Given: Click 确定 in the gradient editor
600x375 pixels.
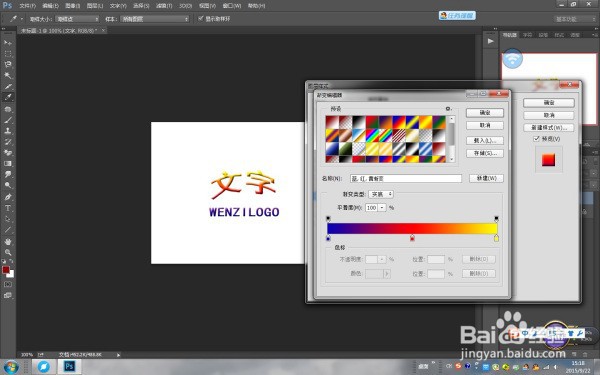Looking at the screenshot, I should pyautogui.click(x=485, y=113).
